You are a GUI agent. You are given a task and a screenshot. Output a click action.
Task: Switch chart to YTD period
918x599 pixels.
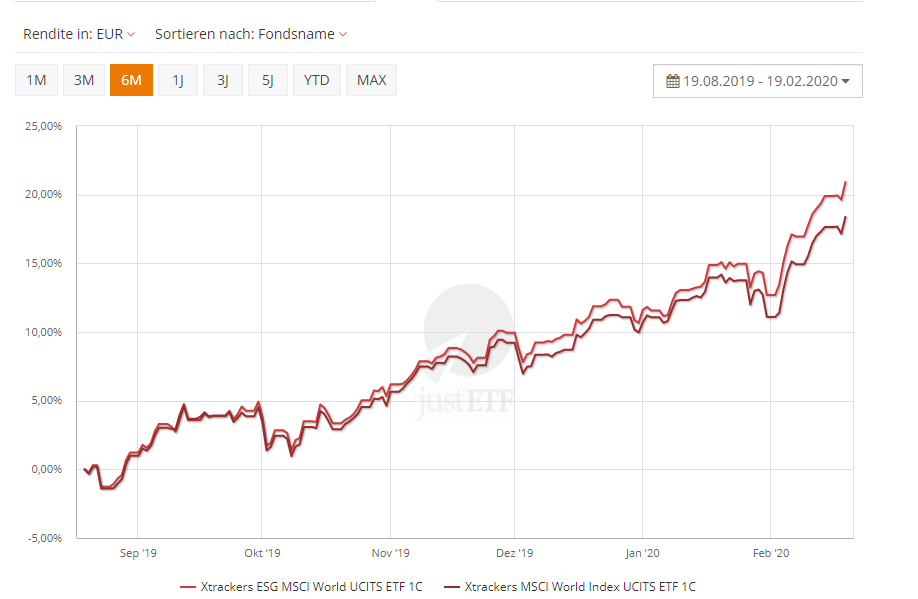316,80
